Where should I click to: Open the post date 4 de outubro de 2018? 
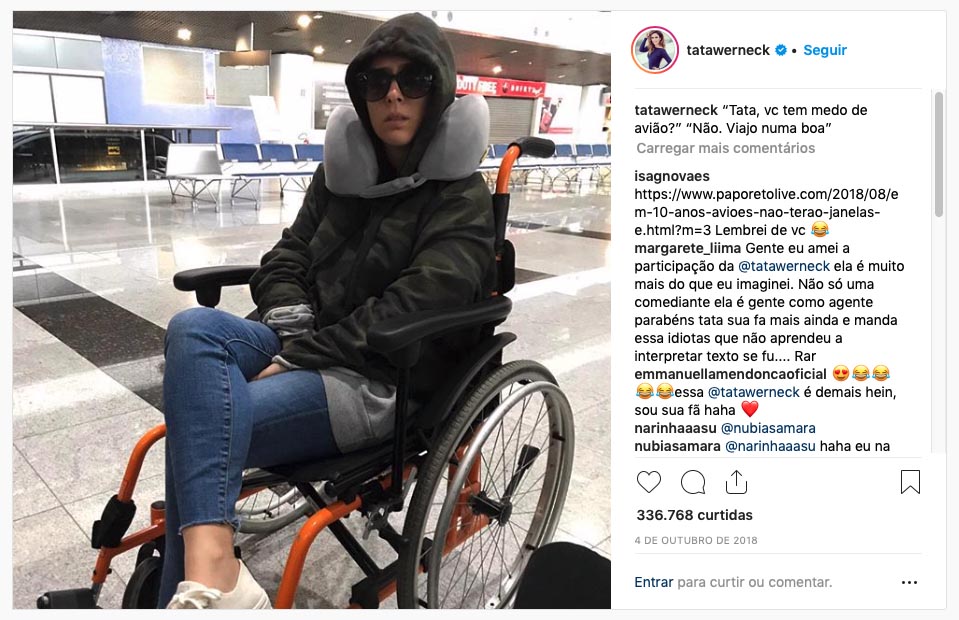pos(696,541)
